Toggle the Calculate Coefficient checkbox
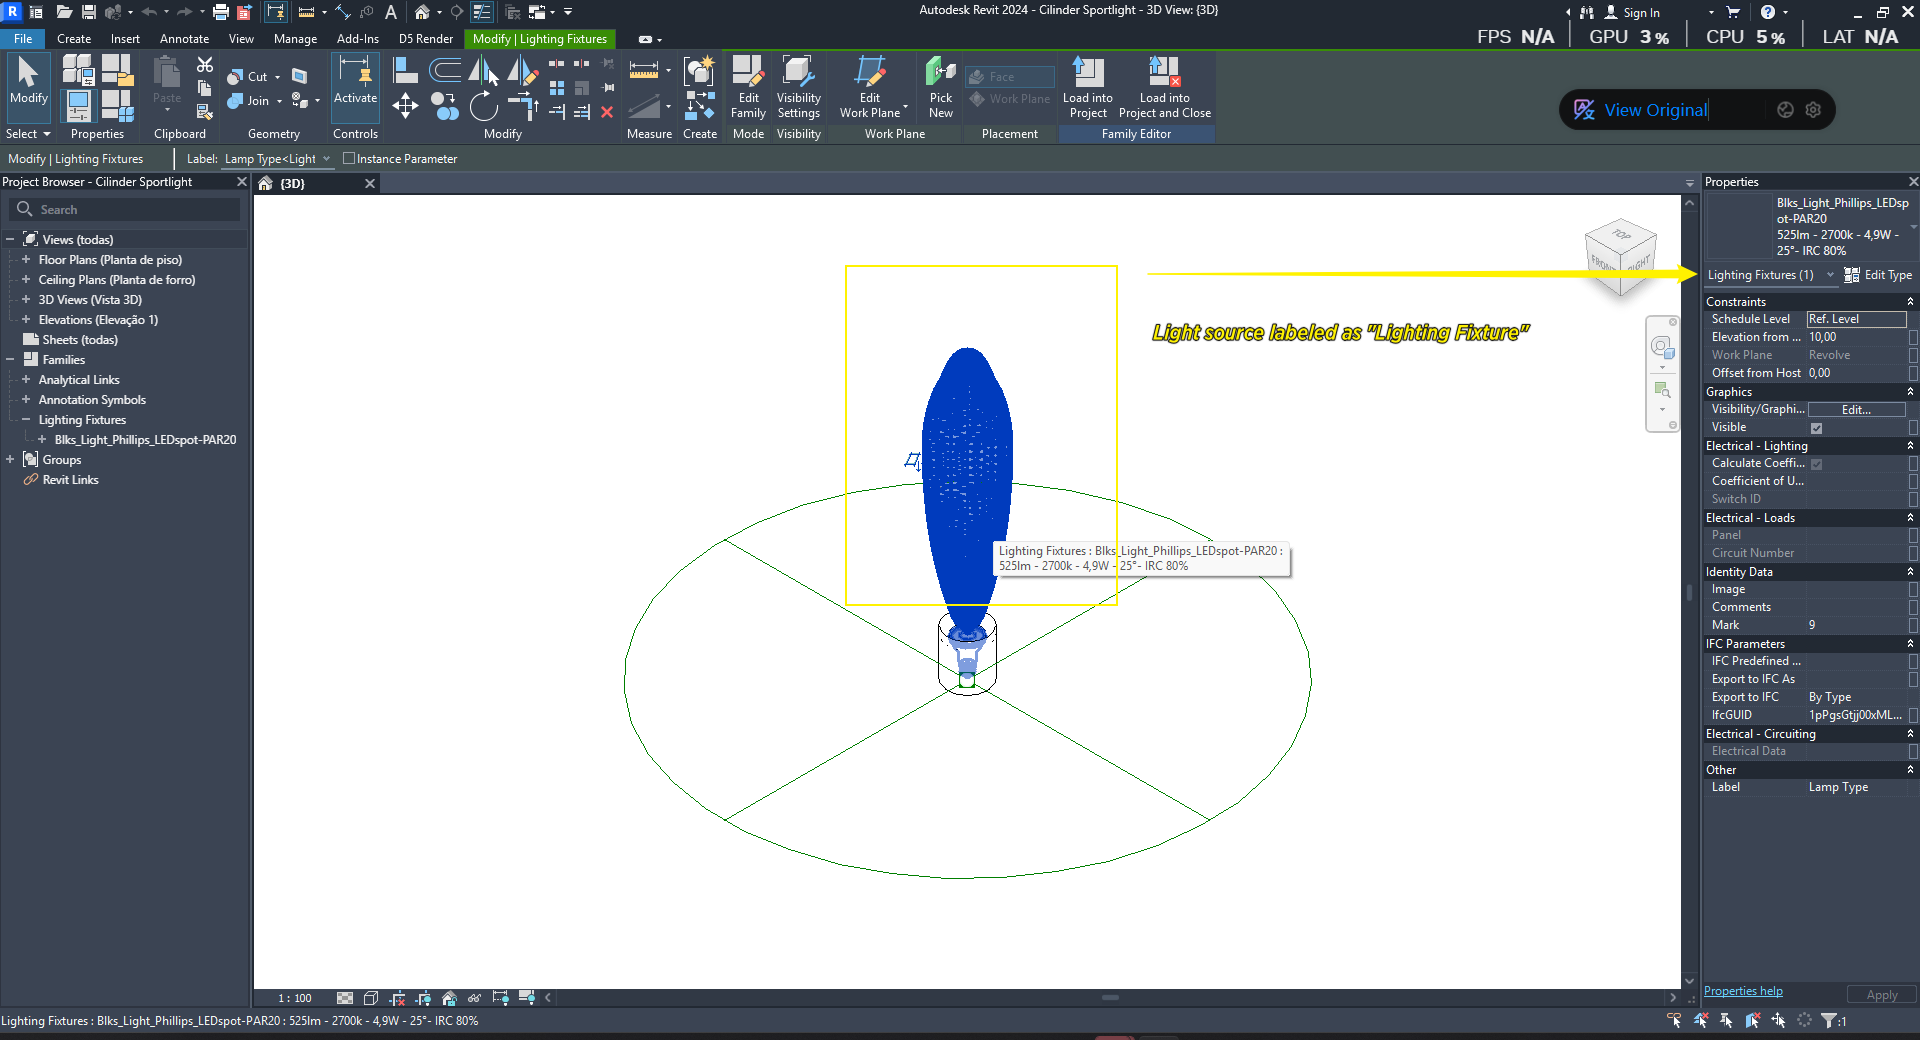Image resolution: width=1920 pixels, height=1040 pixels. pos(1816,464)
